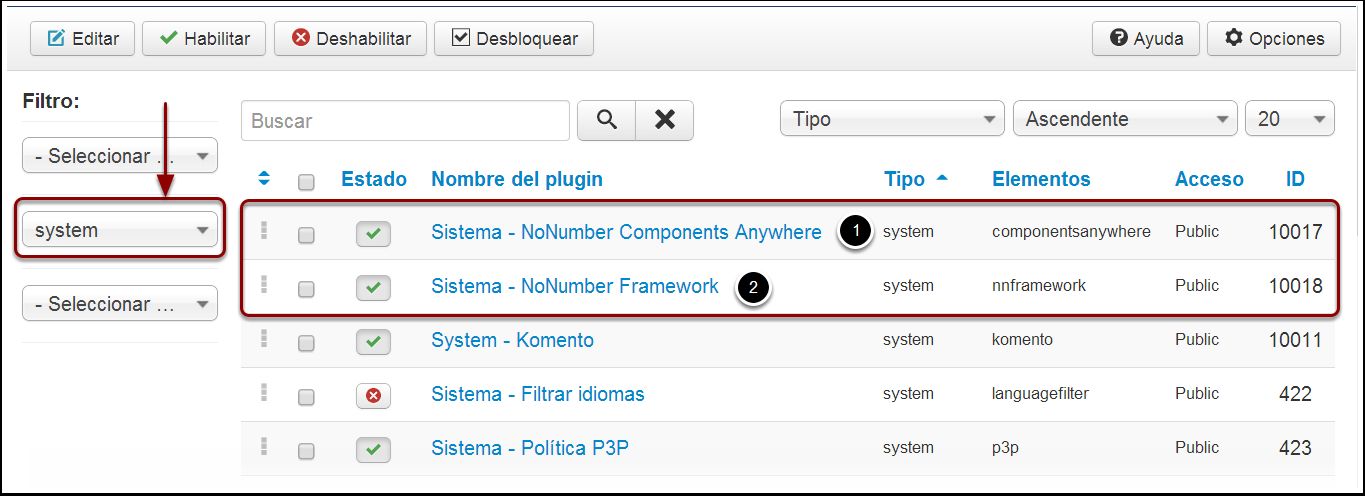The image size is (1365, 496).
Task: Focus the Buscar search field
Action: (405, 120)
